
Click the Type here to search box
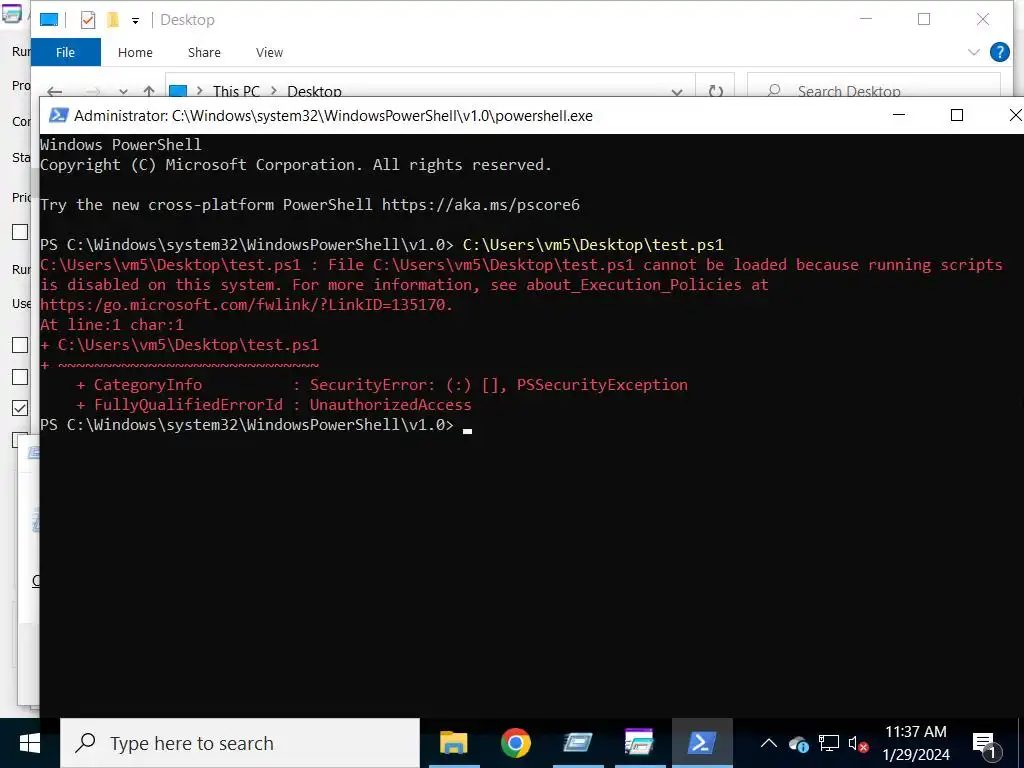tap(240, 743)
